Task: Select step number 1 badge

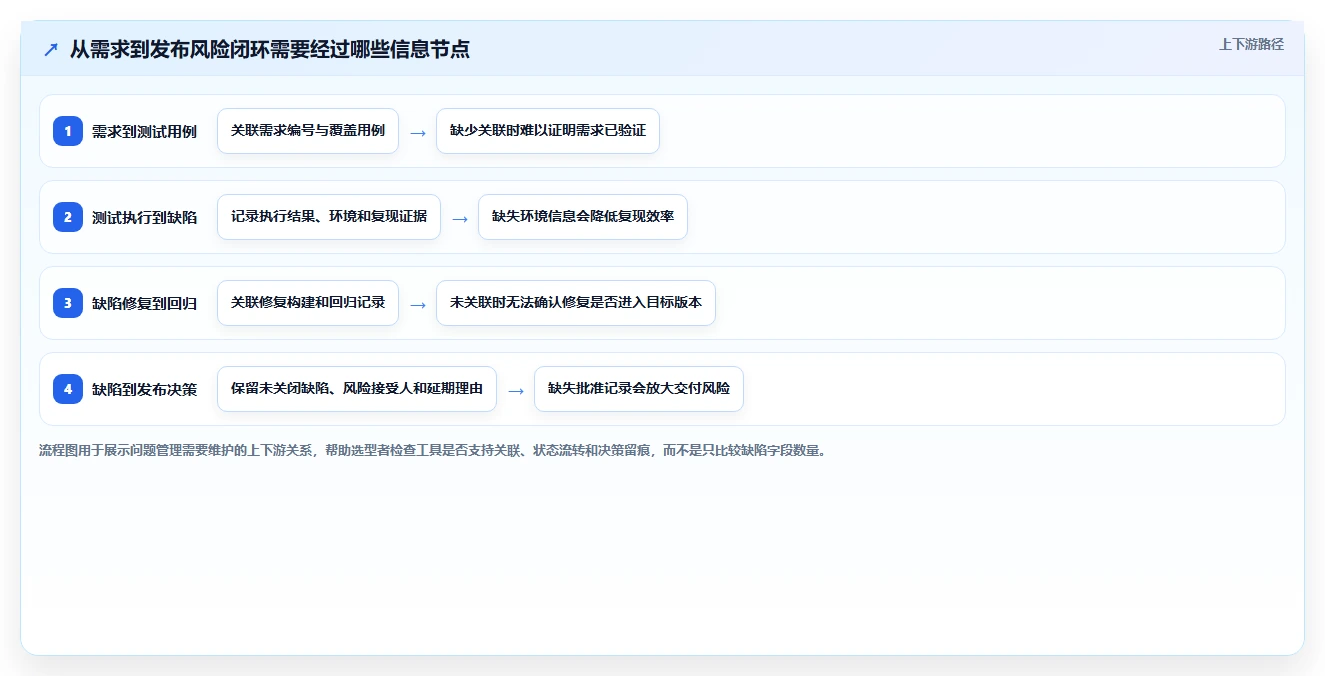Action: point(68,131)
